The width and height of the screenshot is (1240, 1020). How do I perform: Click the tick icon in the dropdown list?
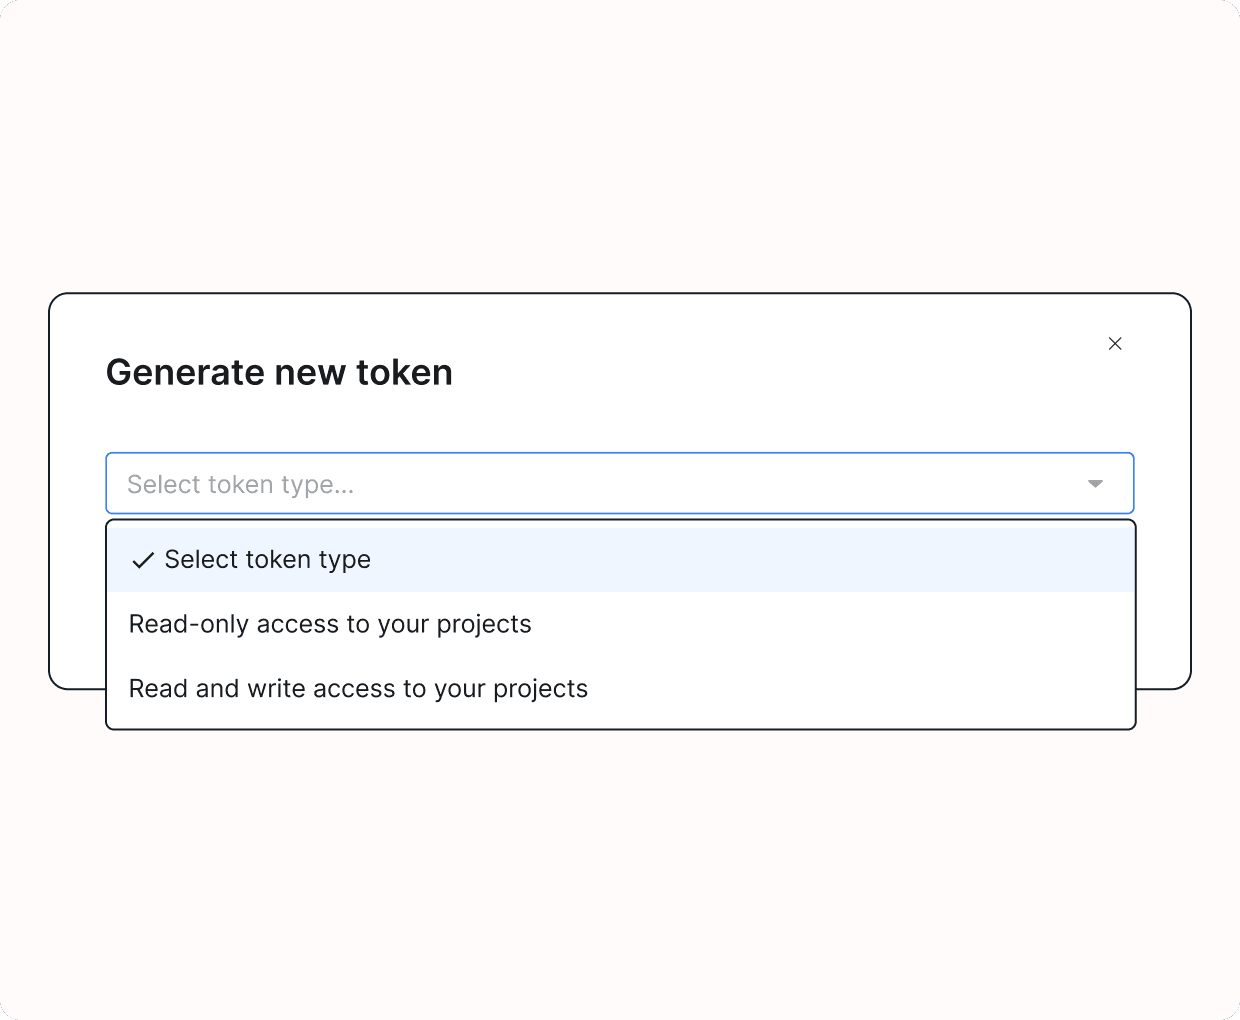coord(143,560)
